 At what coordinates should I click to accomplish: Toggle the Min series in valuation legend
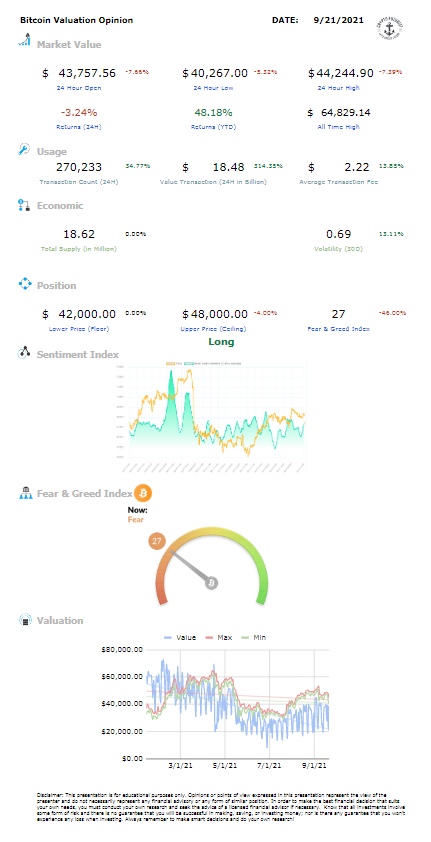[x=252, y=637]
